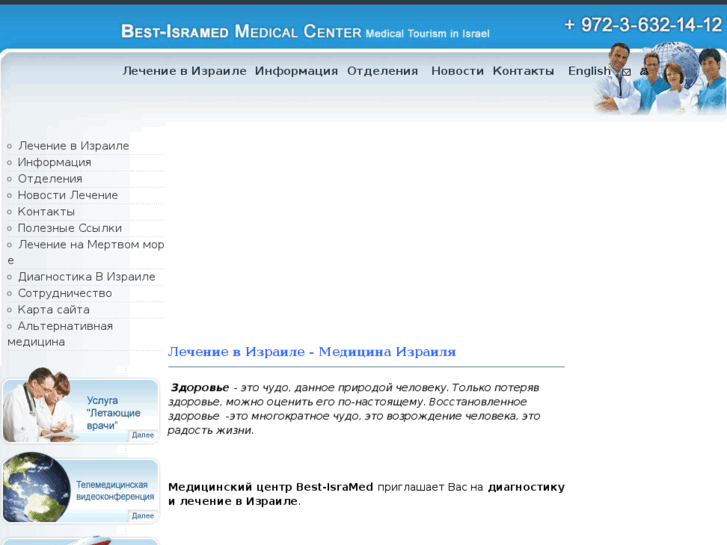
Task: Click the 'Best-Isramed Medical Center' header logo
Action: 241,32
